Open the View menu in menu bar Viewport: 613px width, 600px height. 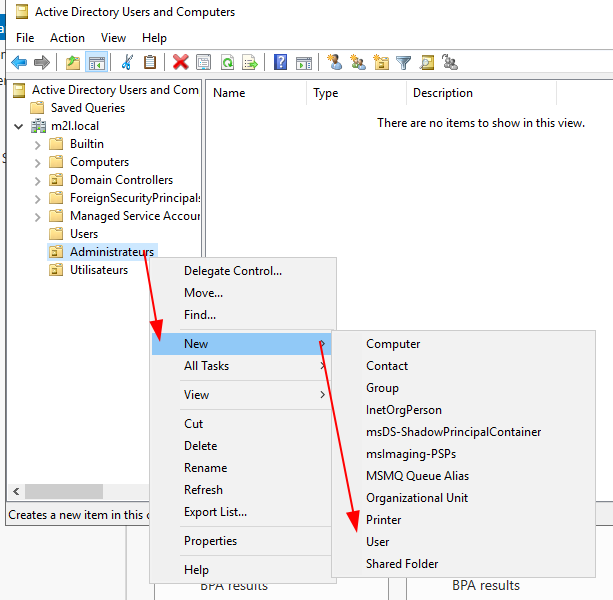tap(113, 38)
